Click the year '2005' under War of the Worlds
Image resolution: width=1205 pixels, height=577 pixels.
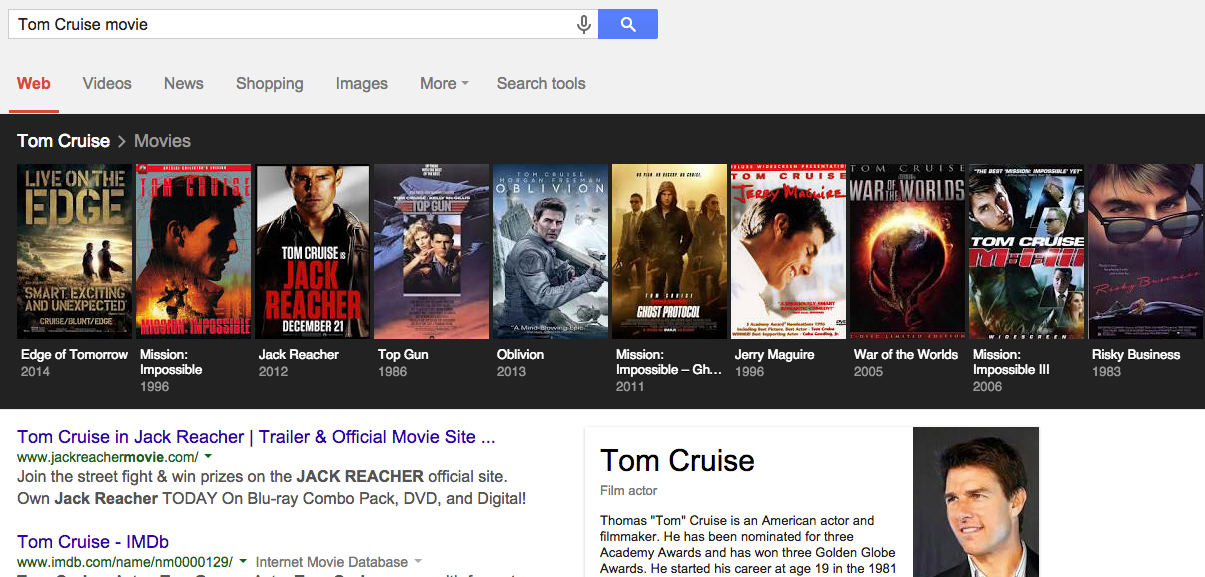click(x=868, y=372)
